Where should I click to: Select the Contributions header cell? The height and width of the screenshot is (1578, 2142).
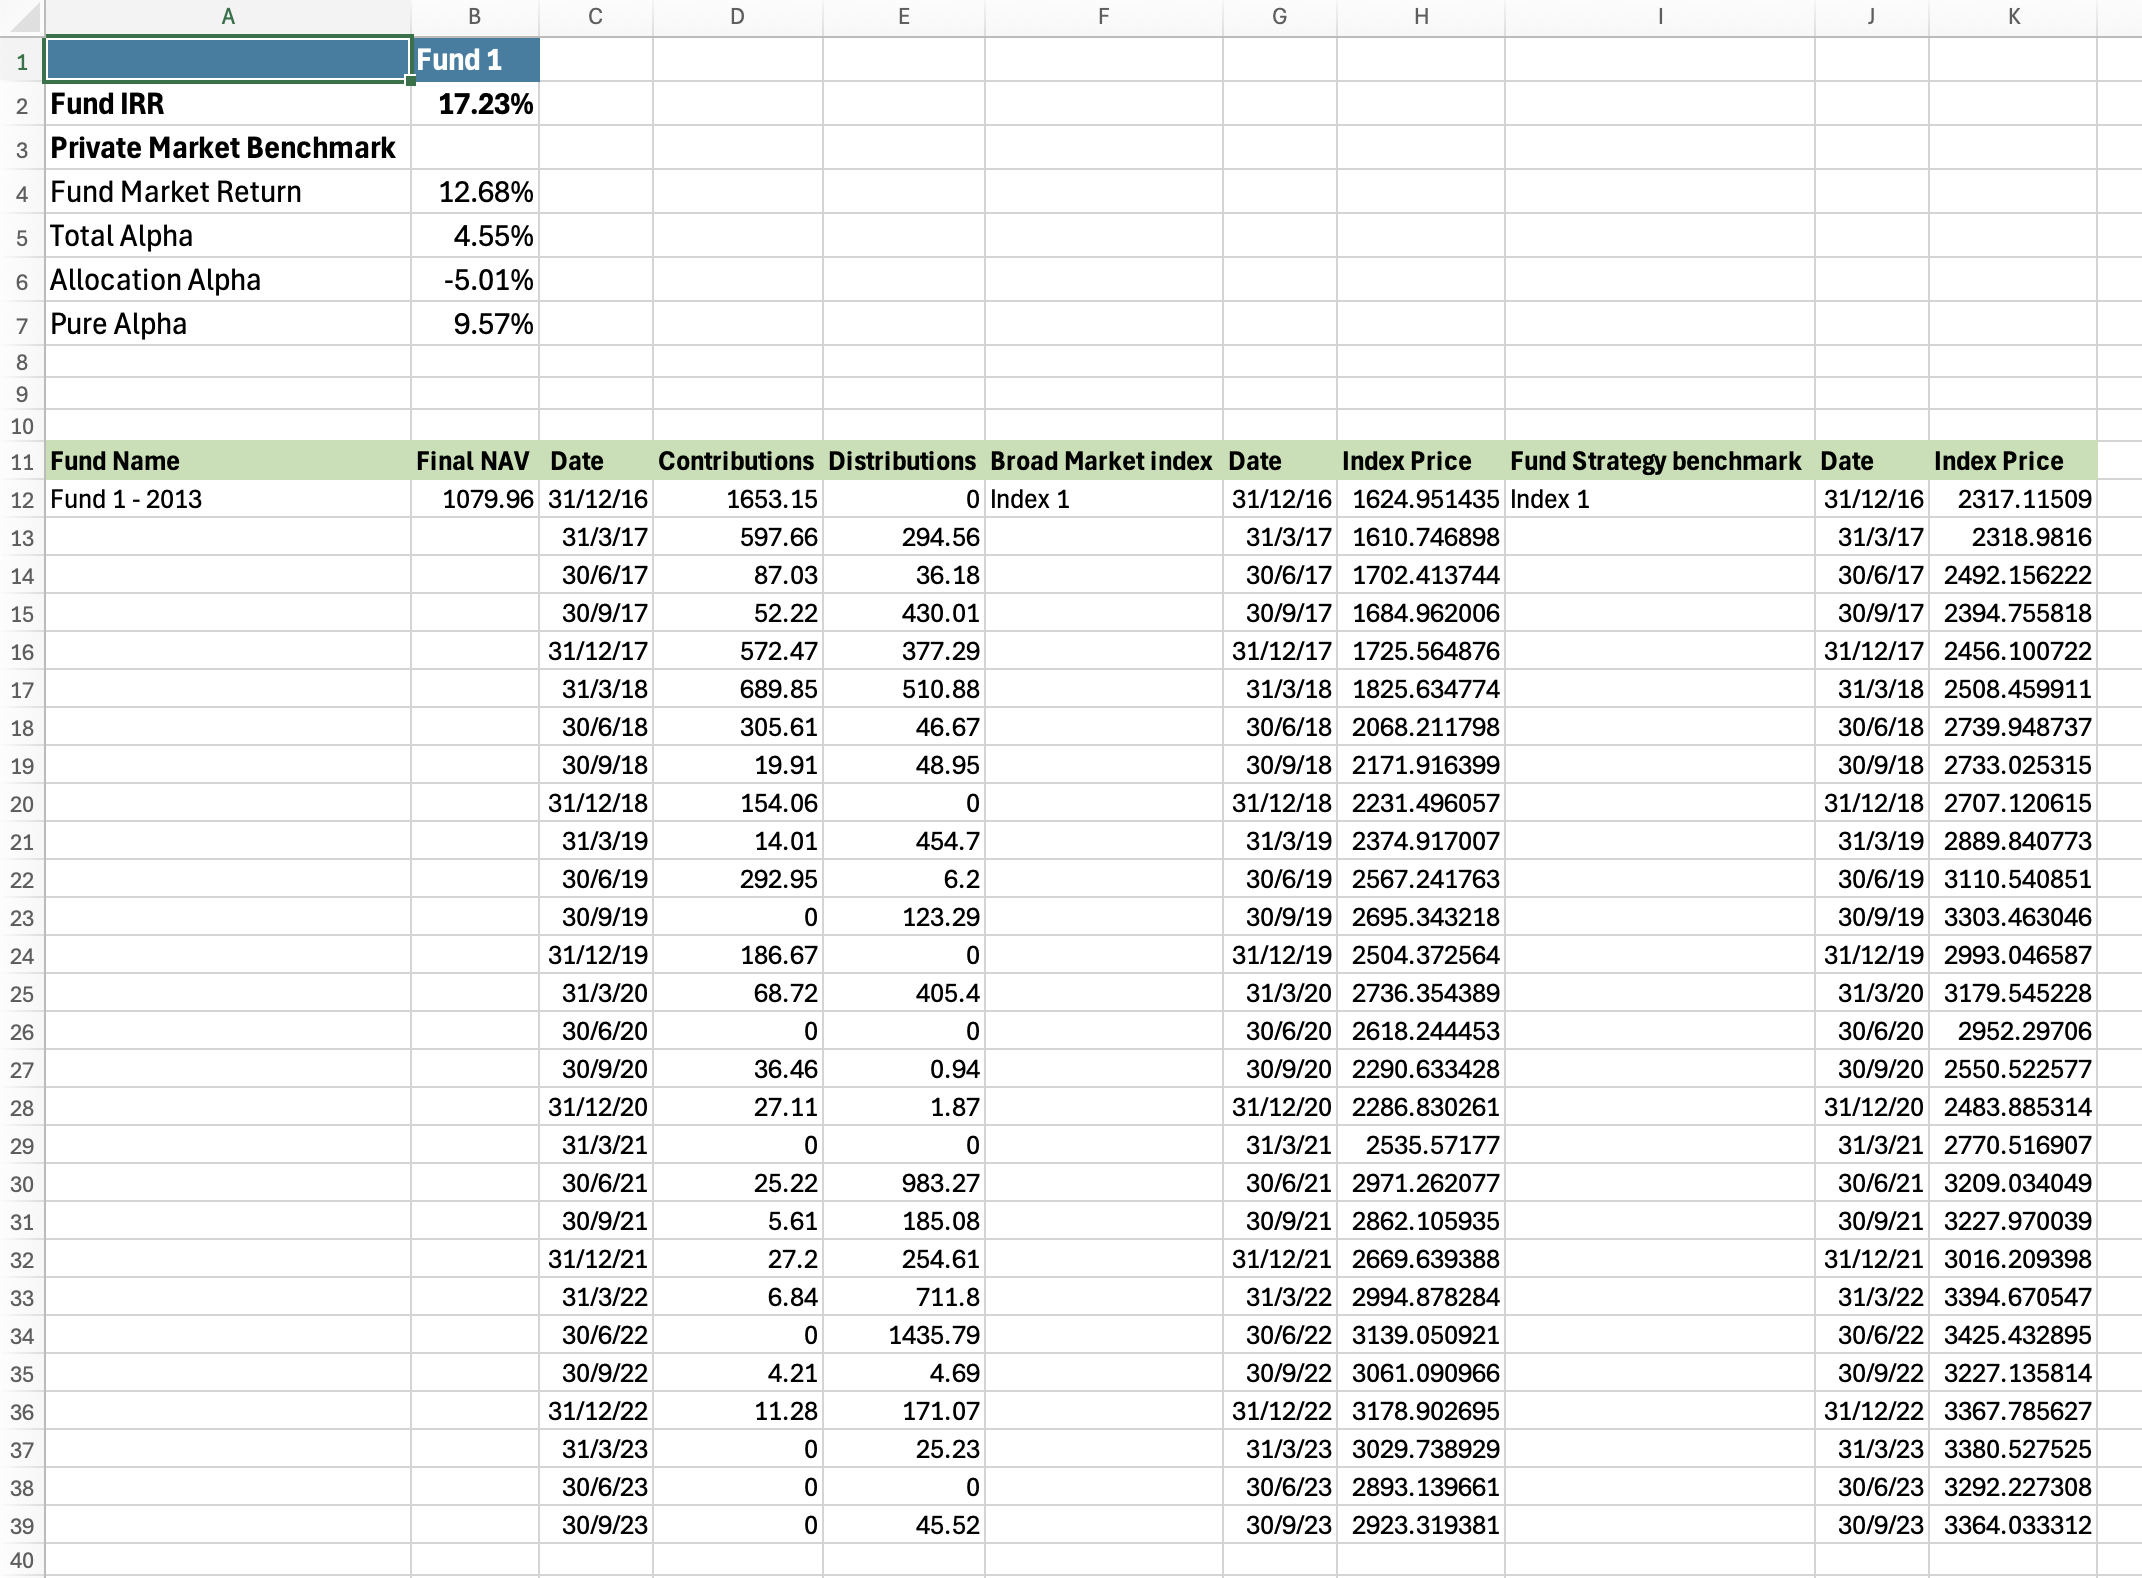click(737, 461)
